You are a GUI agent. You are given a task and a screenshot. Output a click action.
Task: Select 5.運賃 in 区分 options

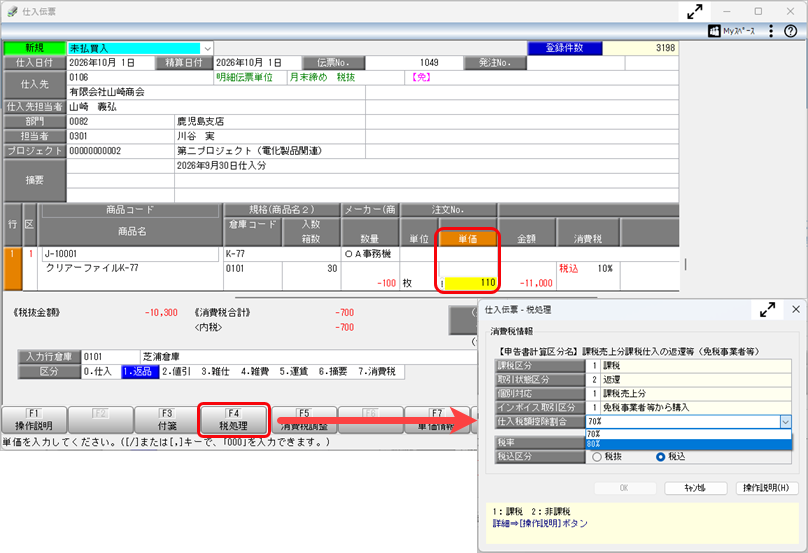[x=294, y=372]
